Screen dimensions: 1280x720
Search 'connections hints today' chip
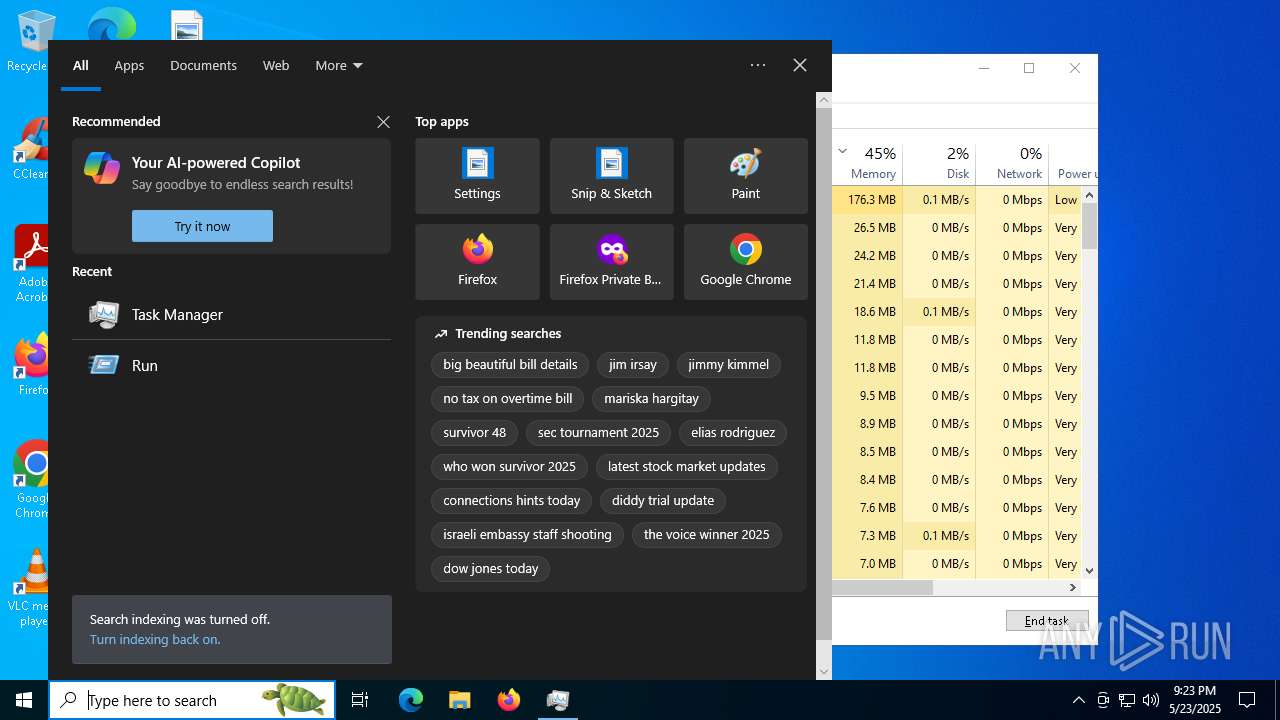pyautogui.click(x=511, y=501)
